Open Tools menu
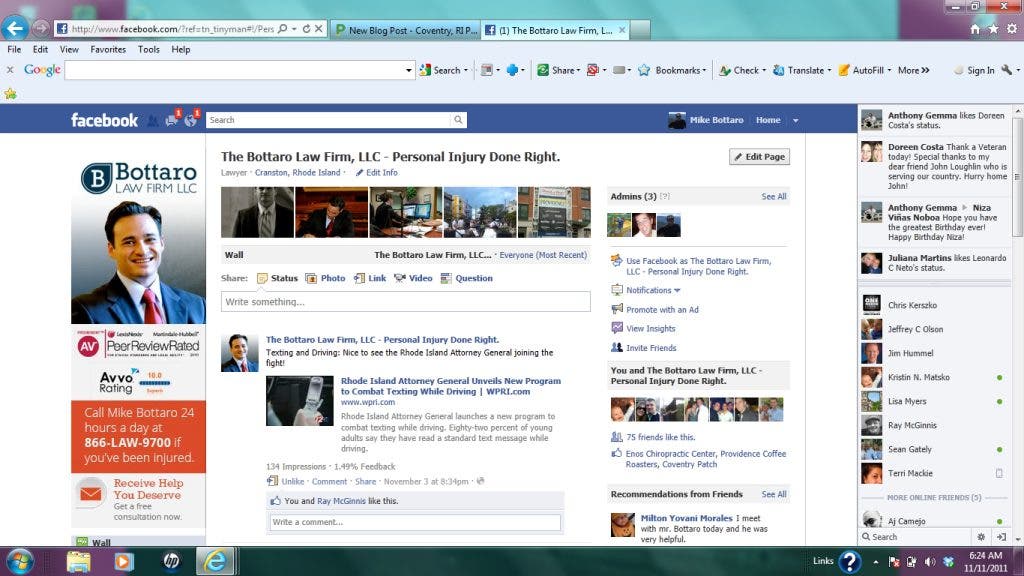1024x576 pixels. click(x=148, y=50)
